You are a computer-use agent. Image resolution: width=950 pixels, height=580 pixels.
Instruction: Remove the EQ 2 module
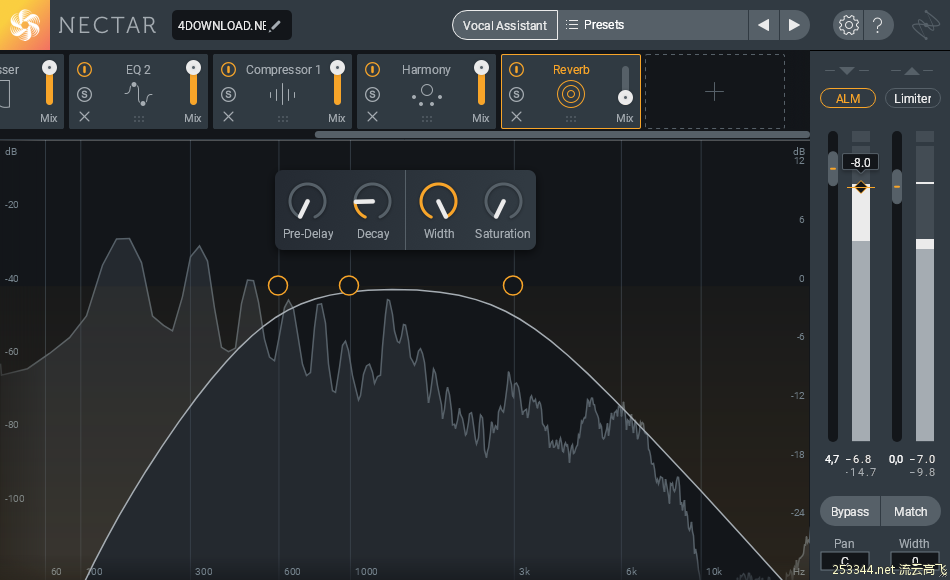click(x=84, y=116)
